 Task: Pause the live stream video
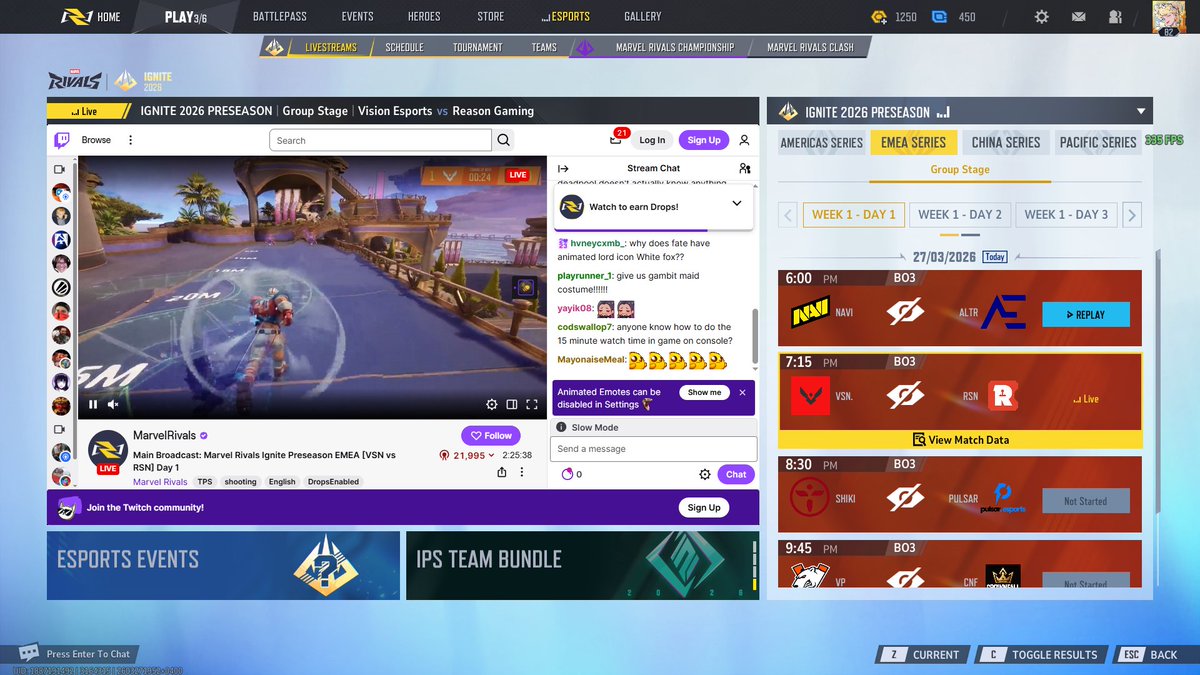tap(93, 404)
